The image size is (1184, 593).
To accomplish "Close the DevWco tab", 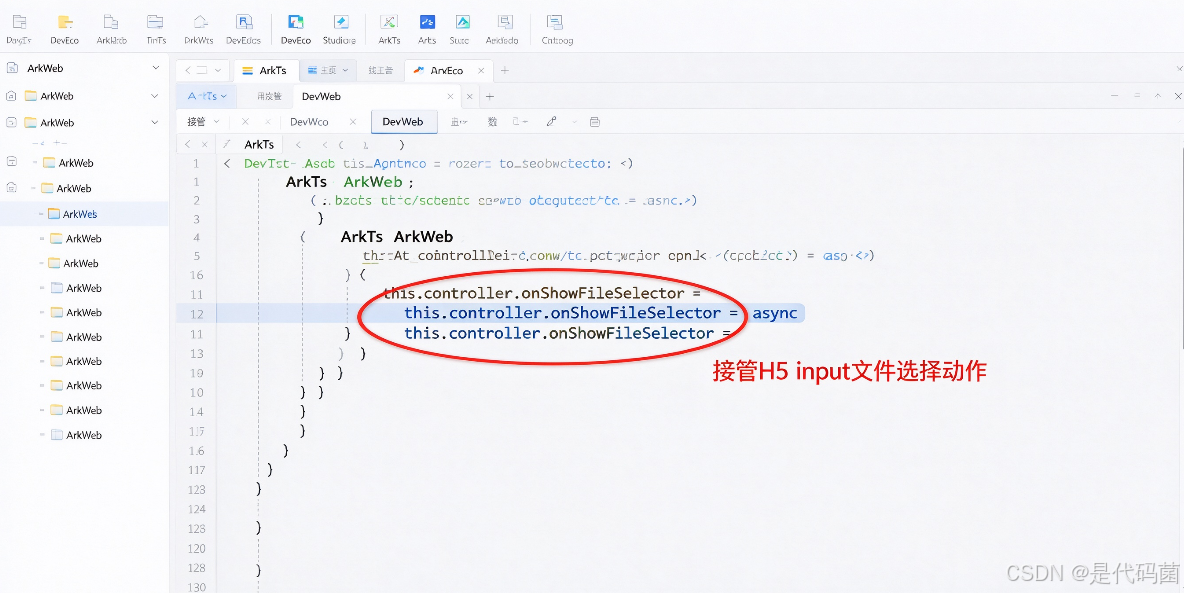I will pos(353,122).
